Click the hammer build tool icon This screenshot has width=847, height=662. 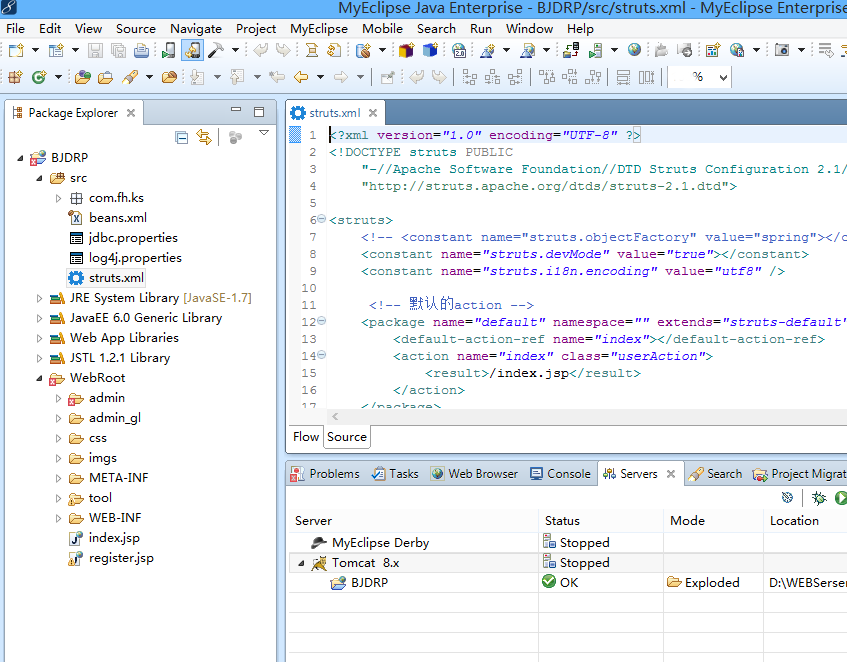pos(216,50)
